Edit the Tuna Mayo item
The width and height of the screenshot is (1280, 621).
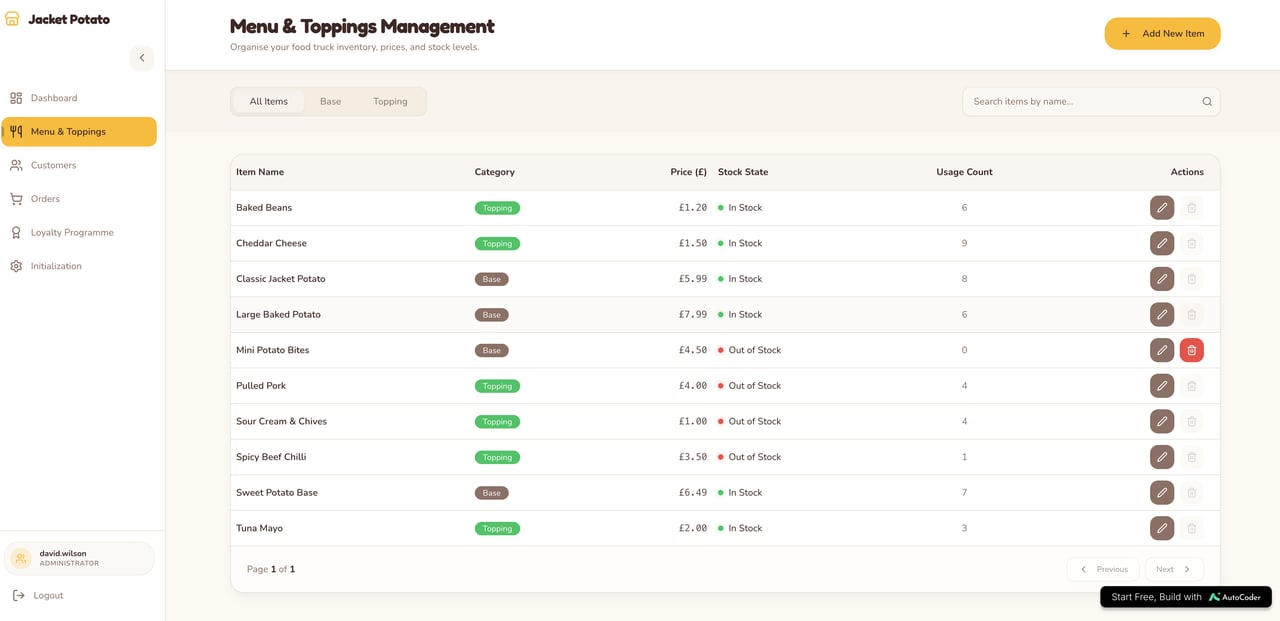pos(1161,528)
